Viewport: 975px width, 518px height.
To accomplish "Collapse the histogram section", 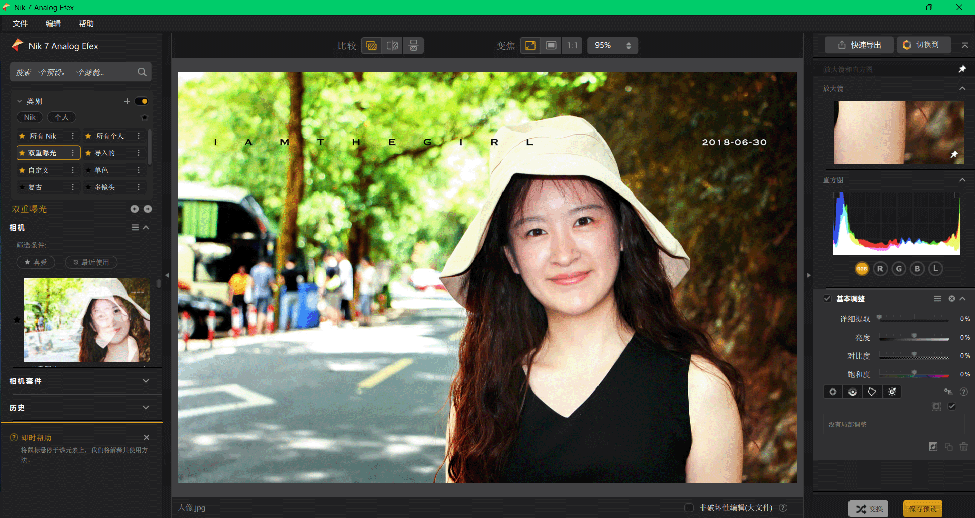I will 962,180.
